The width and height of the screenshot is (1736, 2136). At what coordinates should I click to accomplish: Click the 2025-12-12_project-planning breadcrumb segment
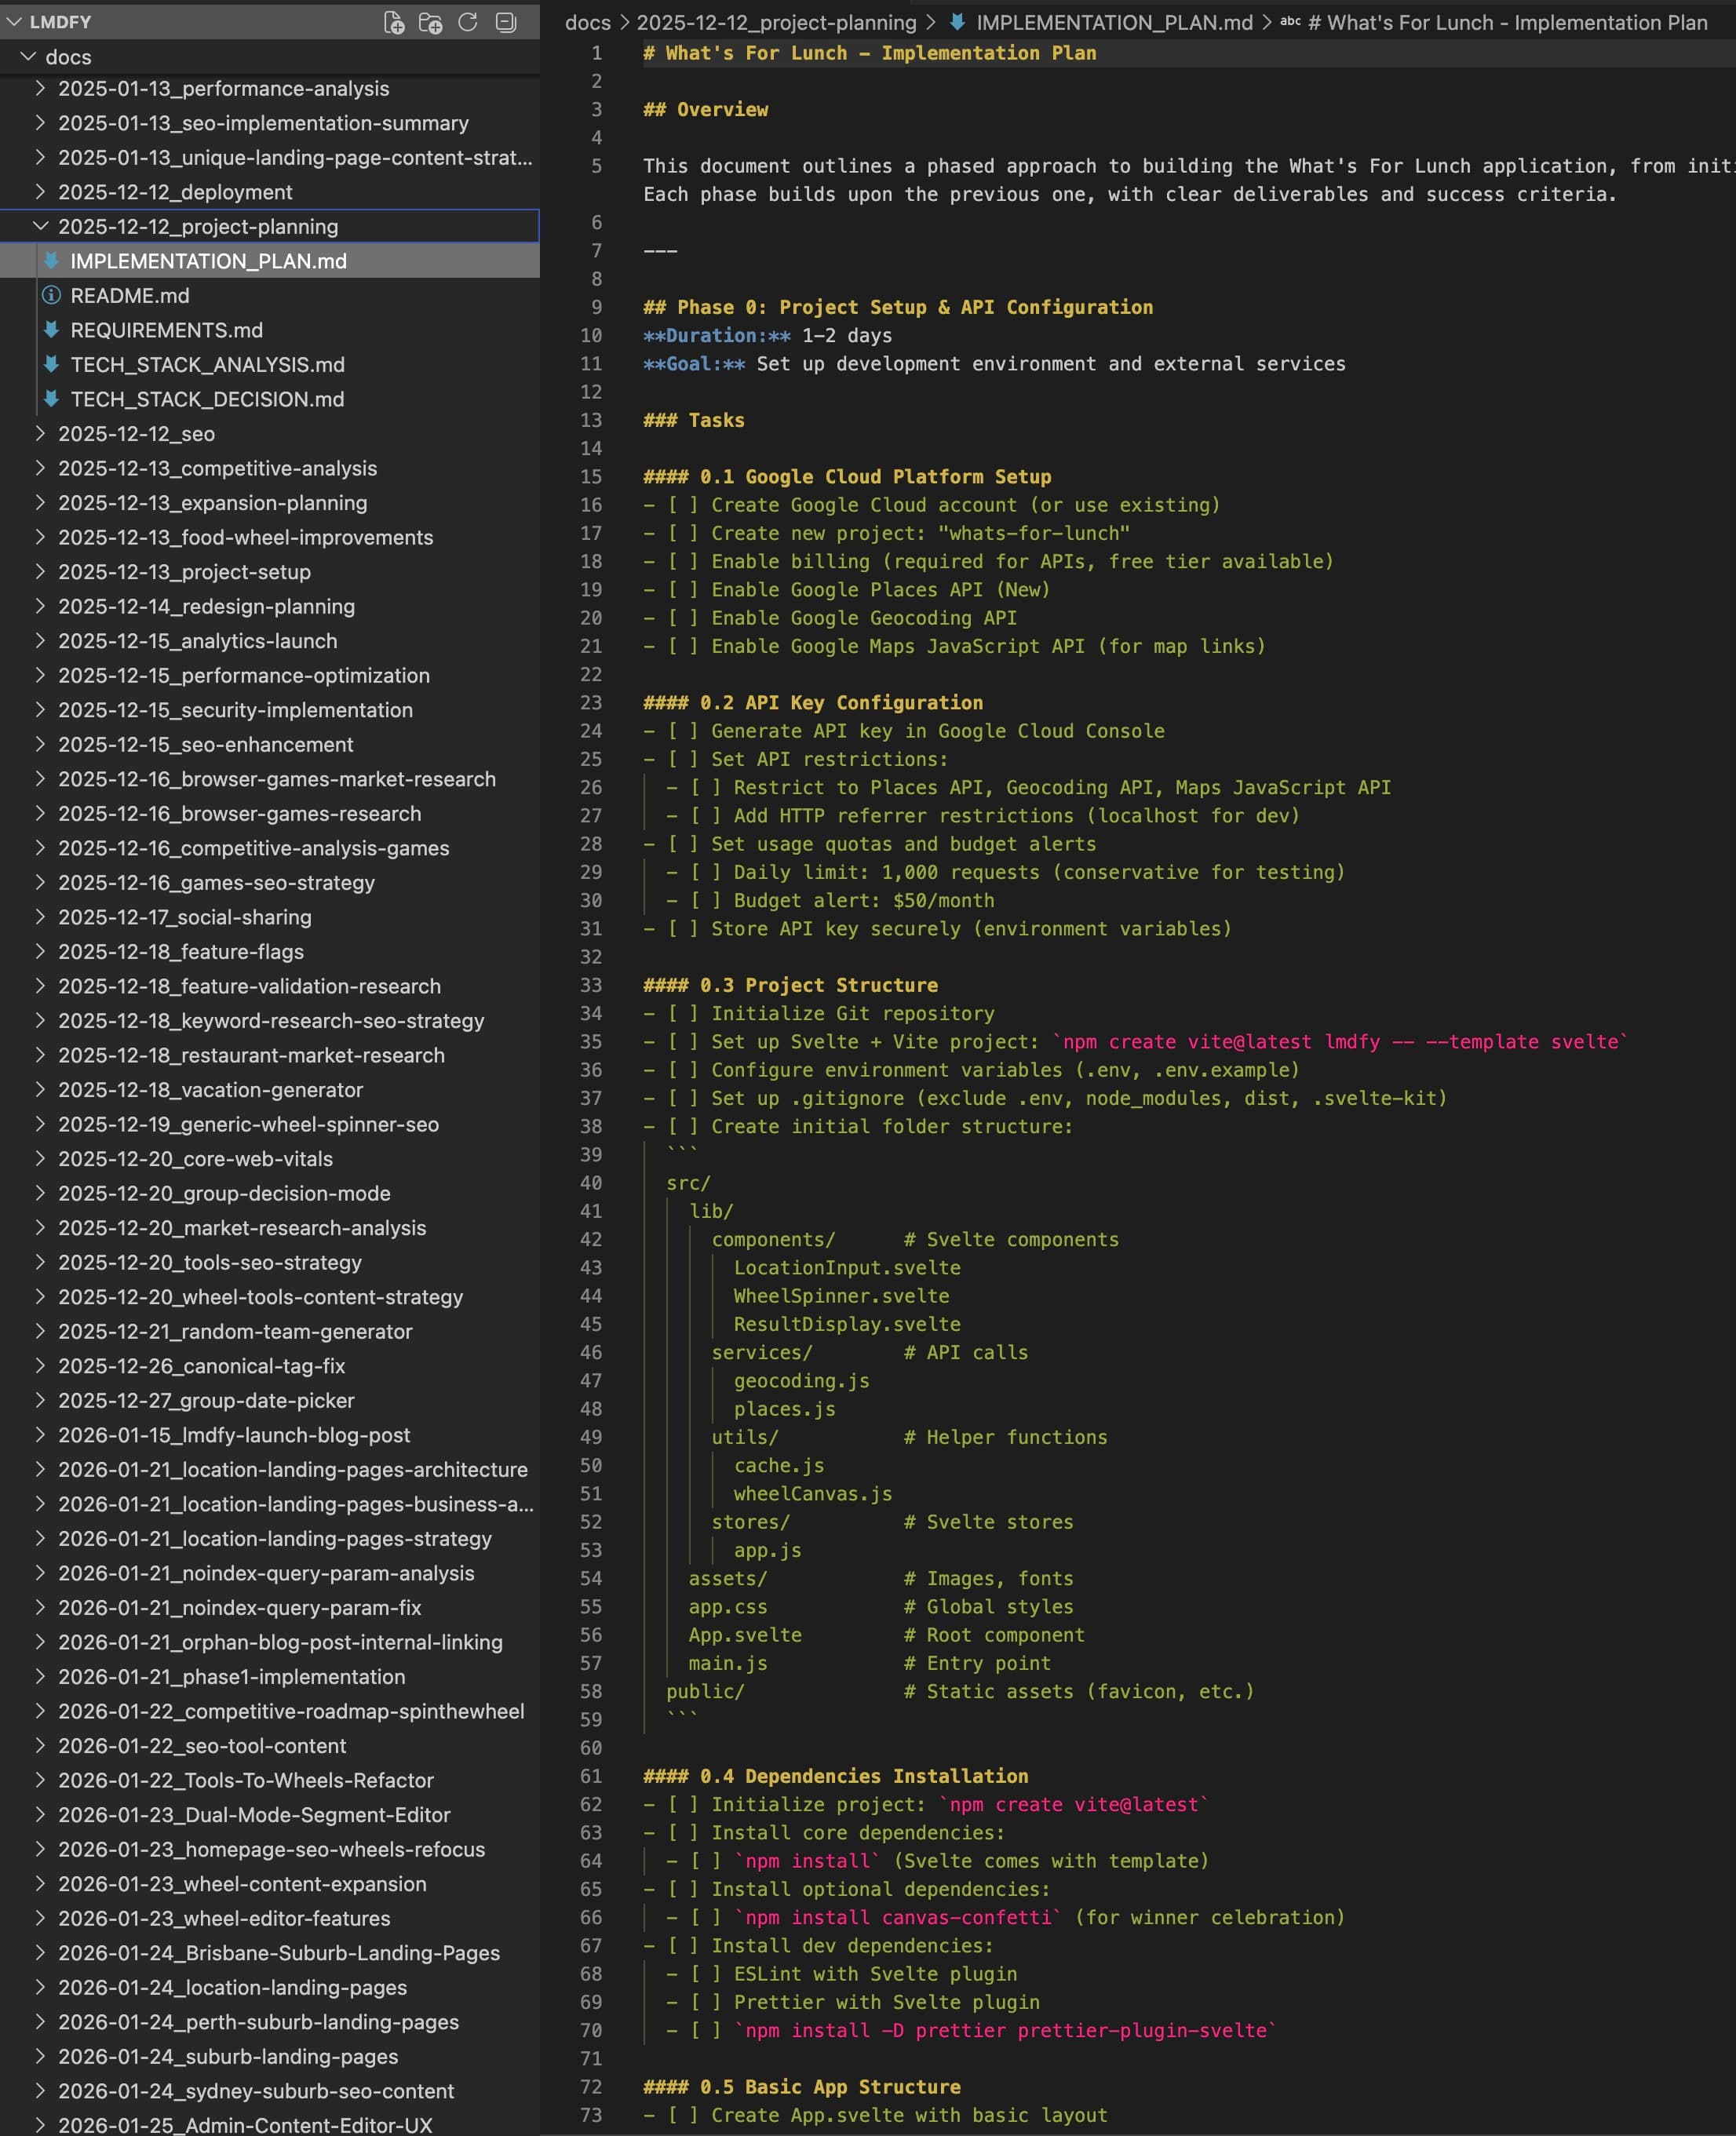pyautogui.click(x=776, y=22)
